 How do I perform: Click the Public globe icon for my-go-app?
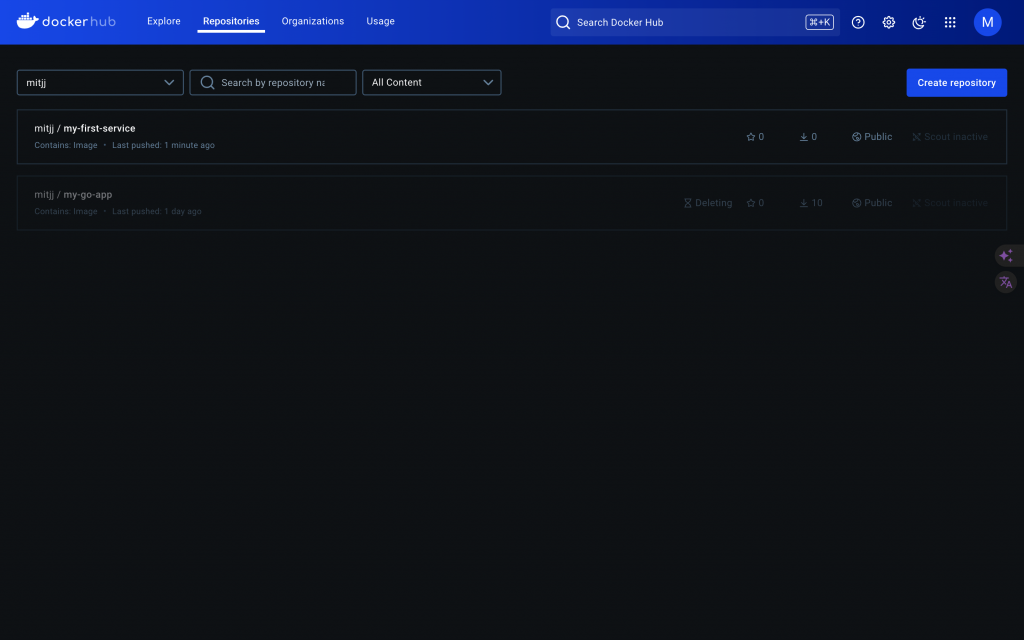point(856,203)
